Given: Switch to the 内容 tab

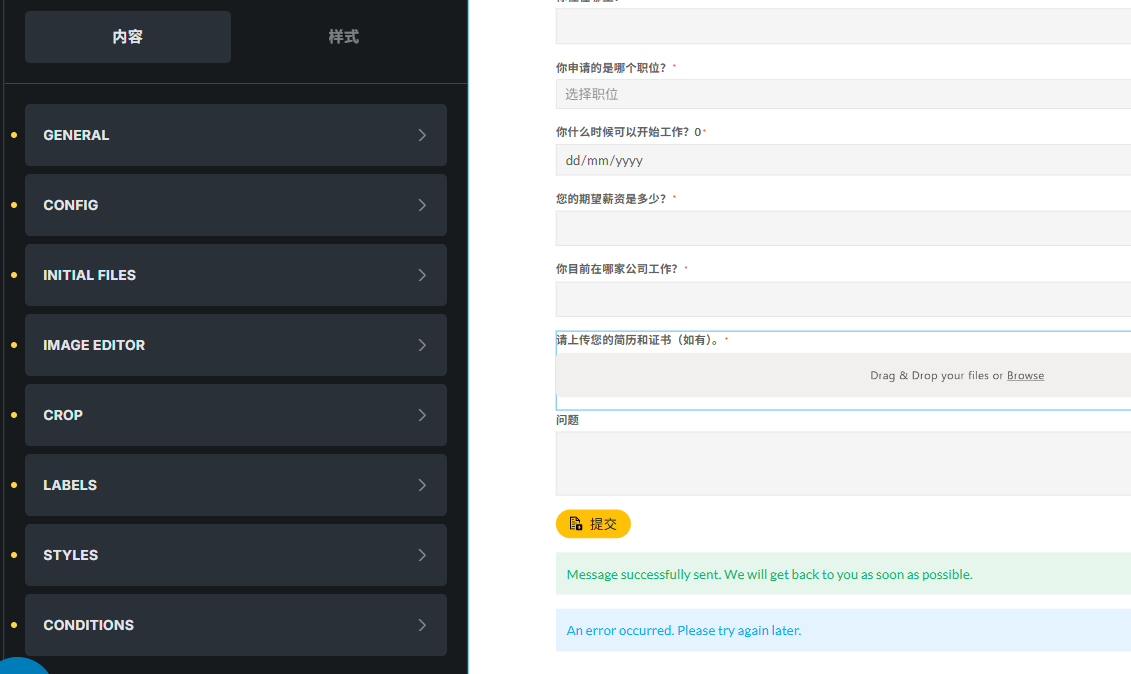Looking at the screenshot, I should click(128, 37).
